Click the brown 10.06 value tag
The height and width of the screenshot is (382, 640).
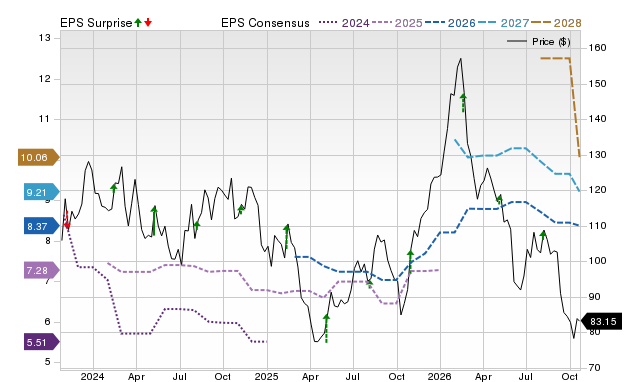tap(38, 157)
